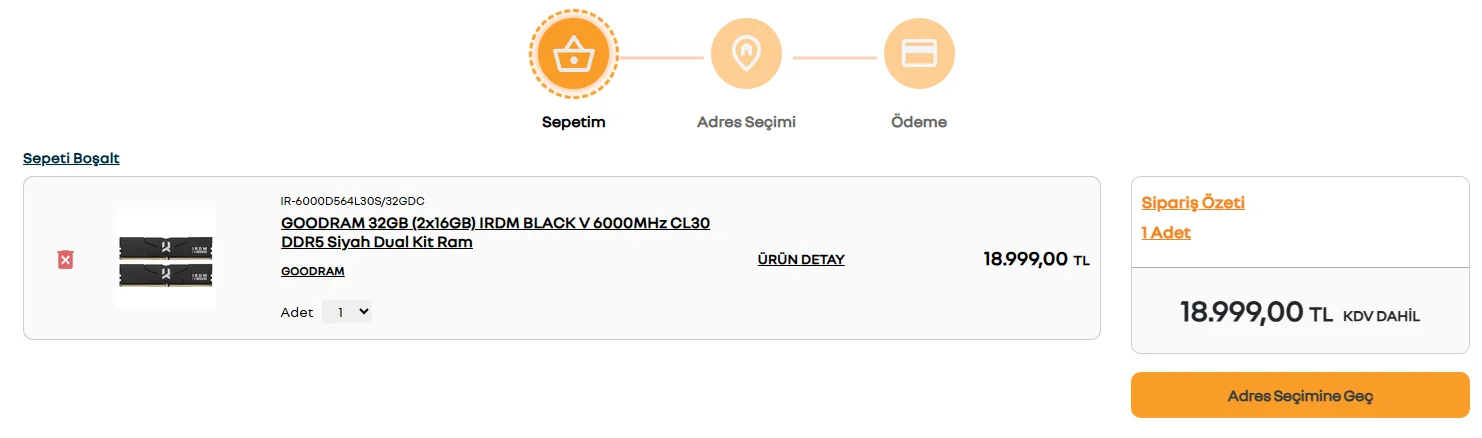Click the address location pin icon
The image size is (1482, 438).
click(746, 53)
